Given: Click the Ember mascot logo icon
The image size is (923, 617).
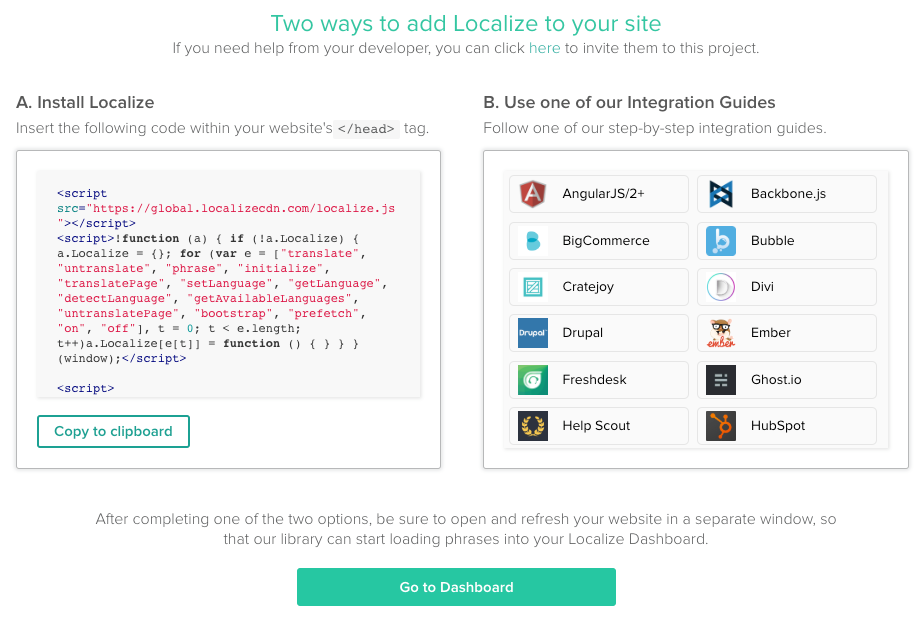Looking at the screenshot, I should 721,333.
